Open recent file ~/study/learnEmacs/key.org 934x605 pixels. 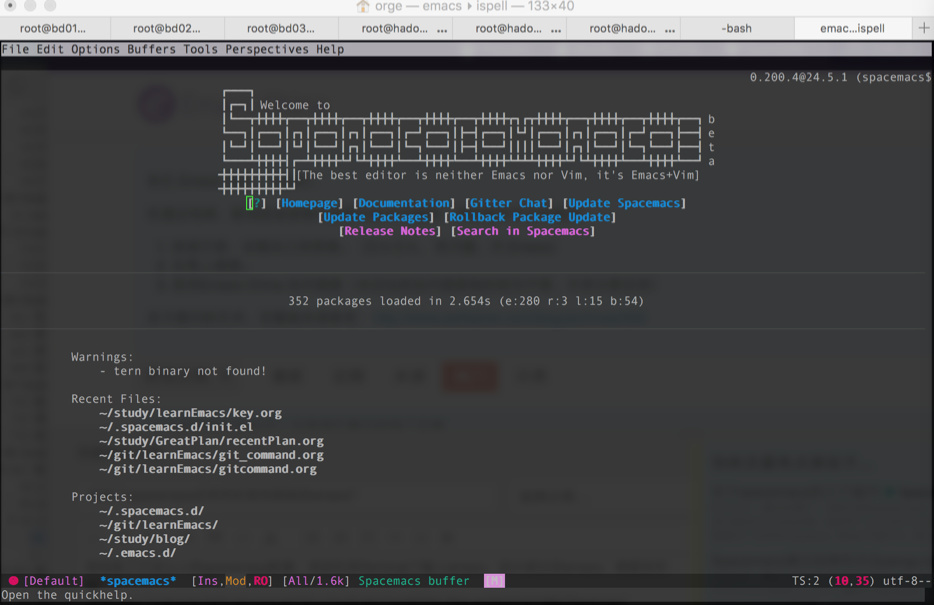point(191,413)
